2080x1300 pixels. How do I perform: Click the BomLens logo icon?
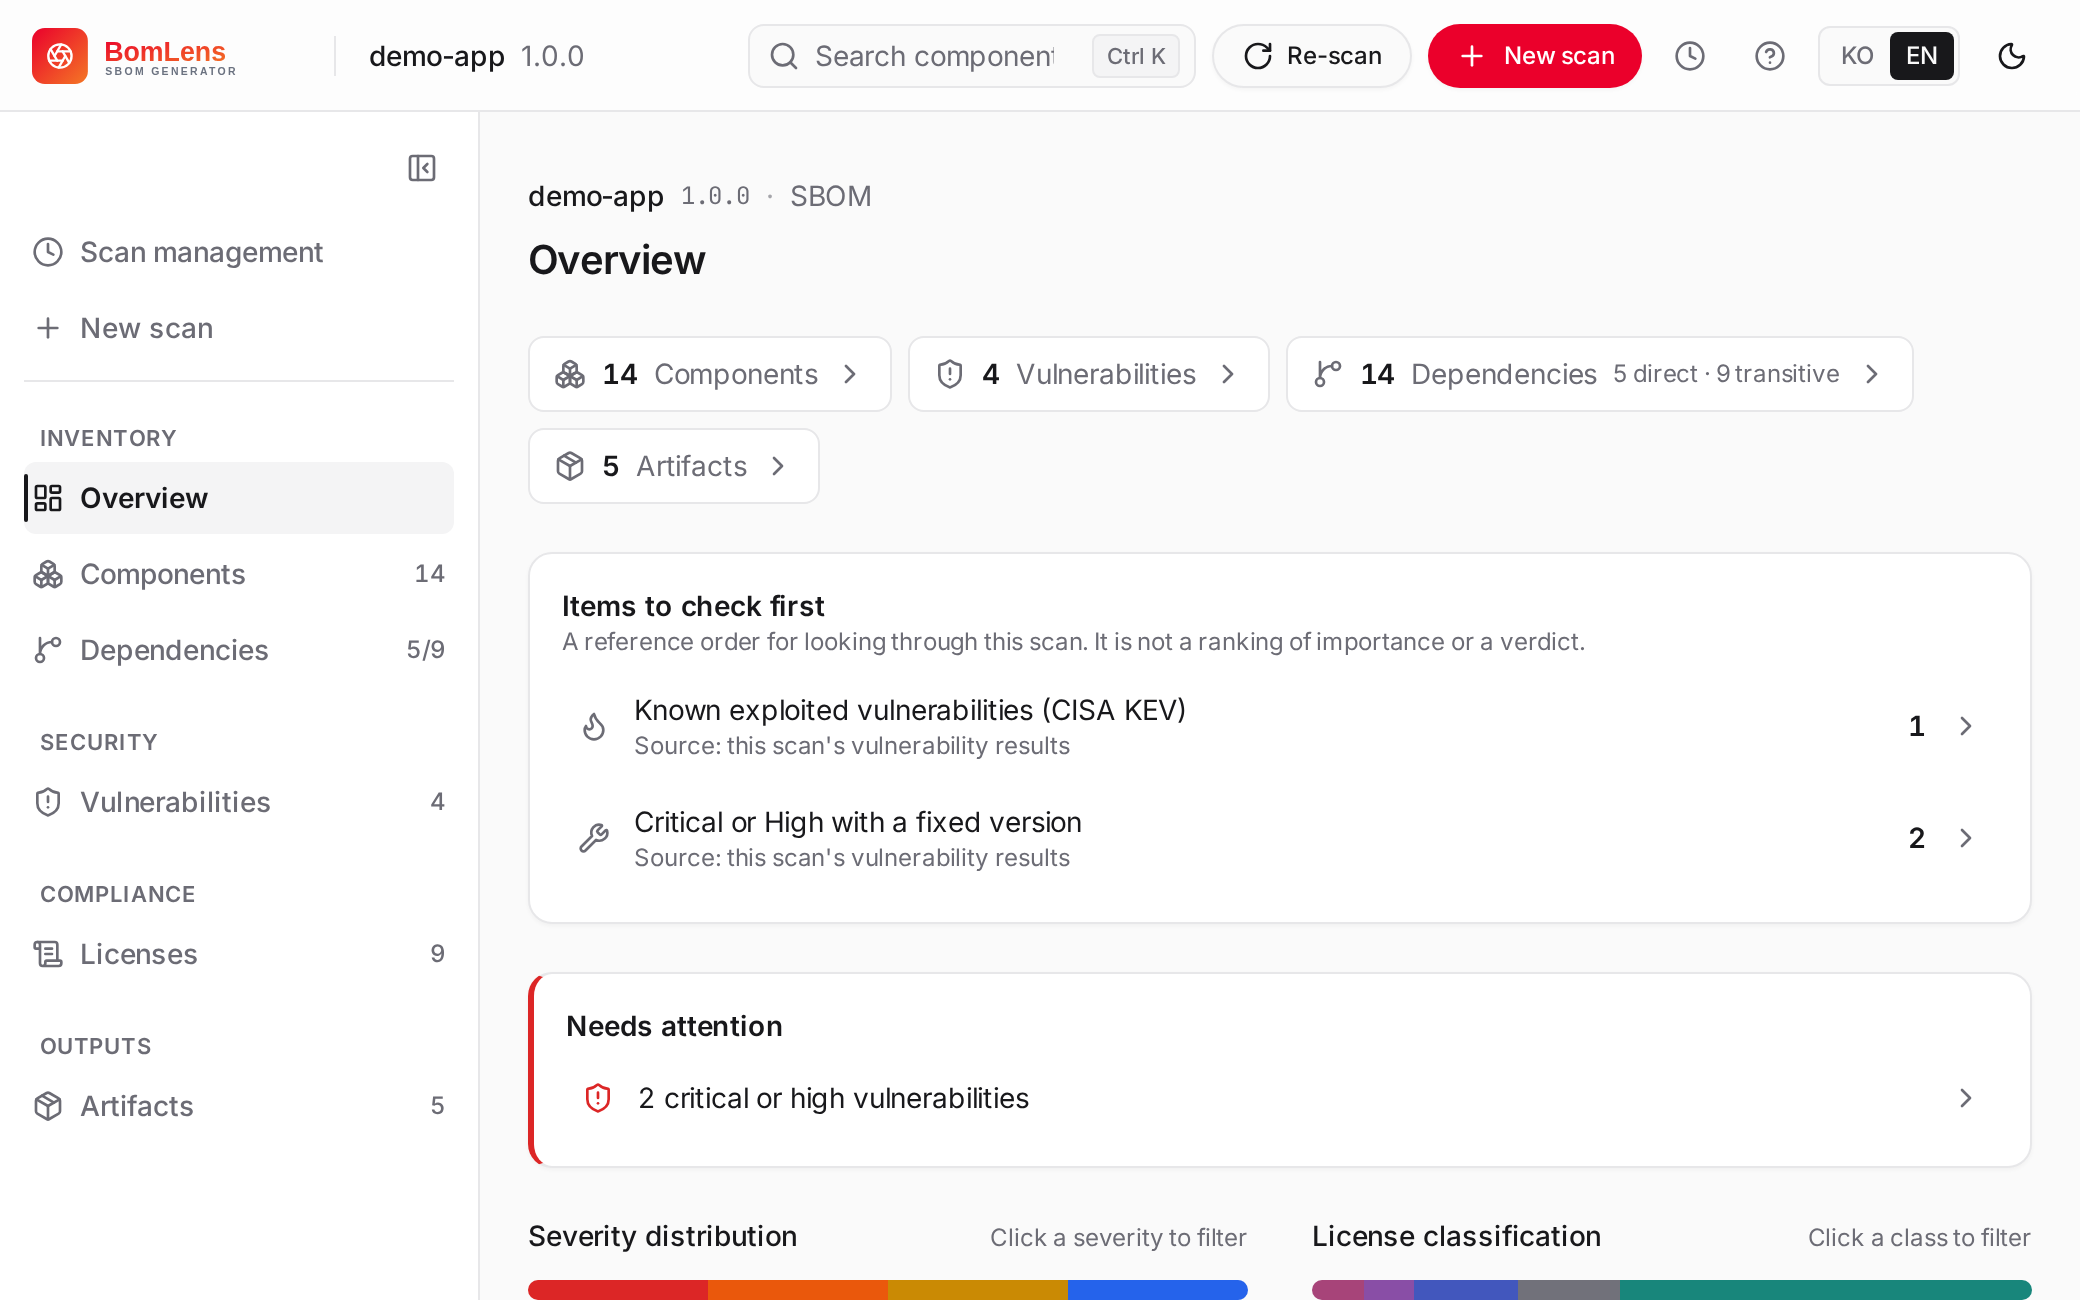click(60, 56)
